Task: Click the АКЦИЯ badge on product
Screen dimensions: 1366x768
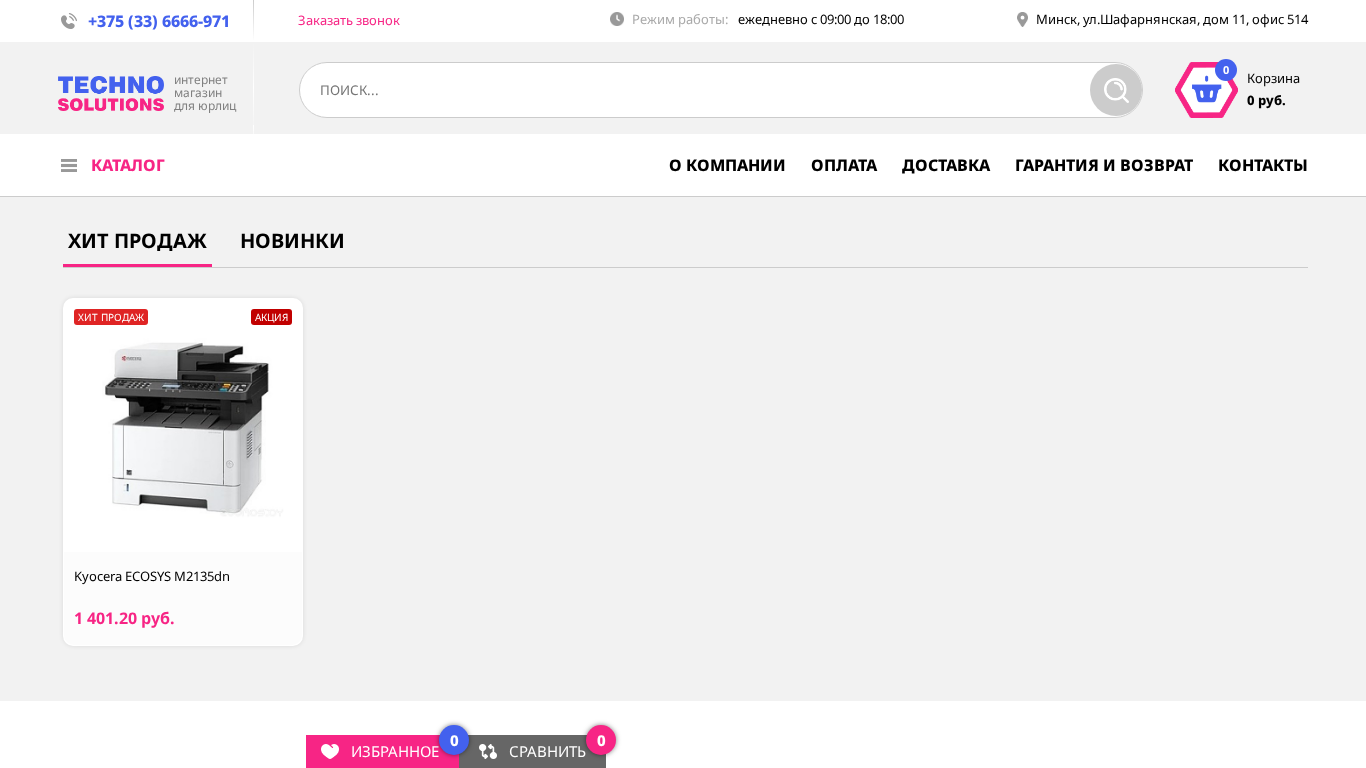Action: [x=271, y=317]
